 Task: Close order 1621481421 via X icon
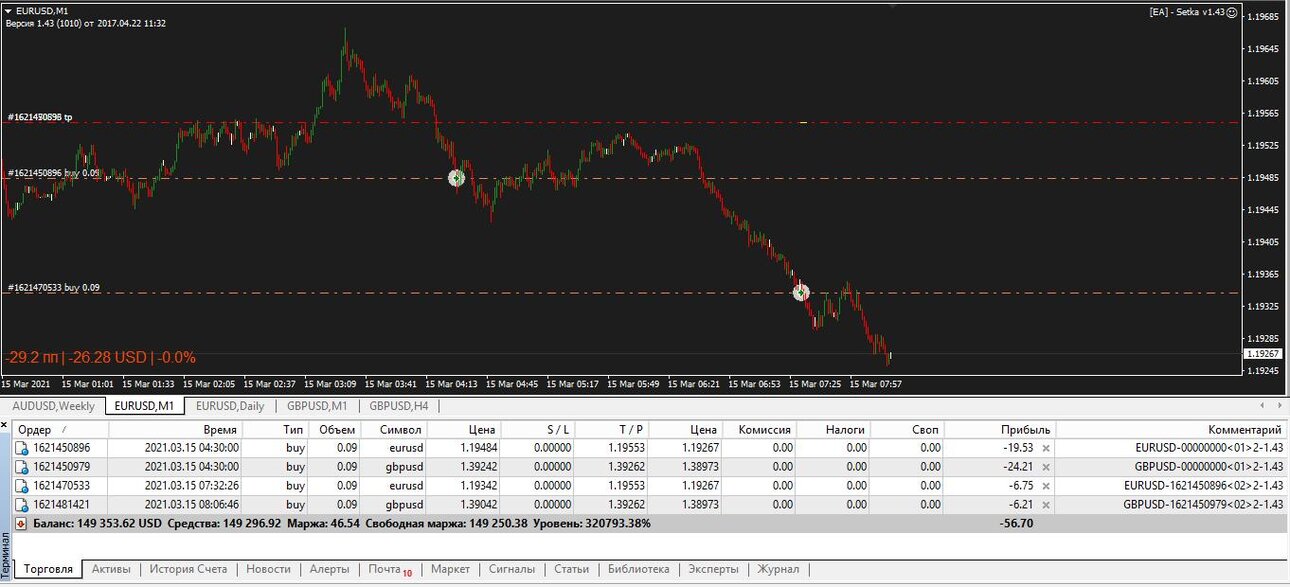[x=1046, y=505]
